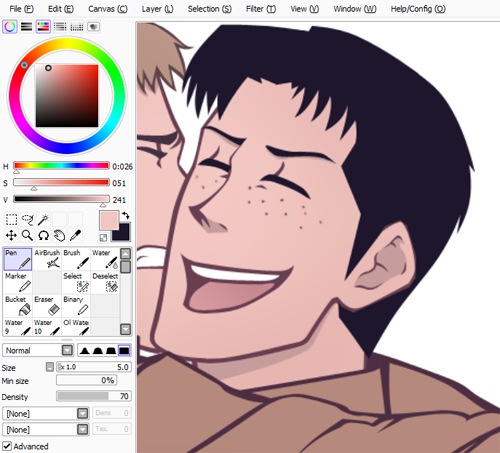Viewport: 500px width, 453px height.
Task: Click the Saturation slider bar
Action: [61, 182]
